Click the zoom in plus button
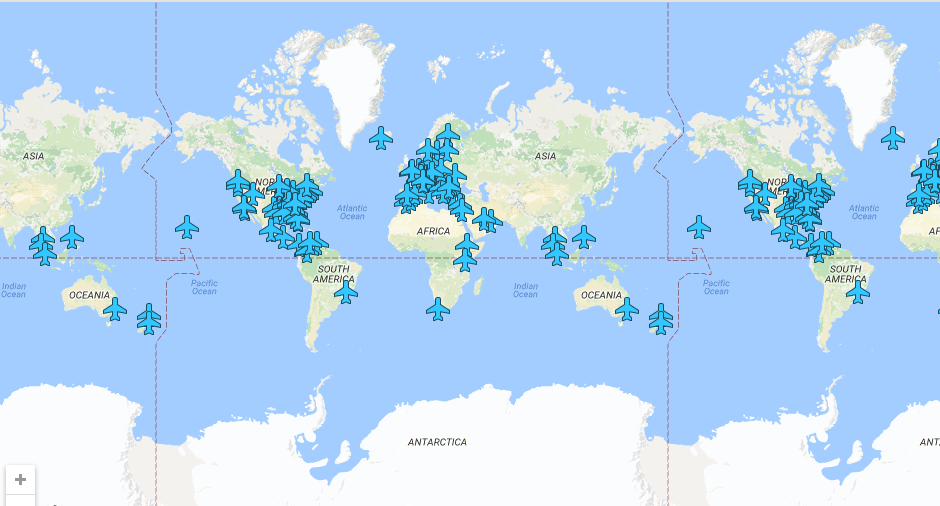940x506 pixels. 20,480
